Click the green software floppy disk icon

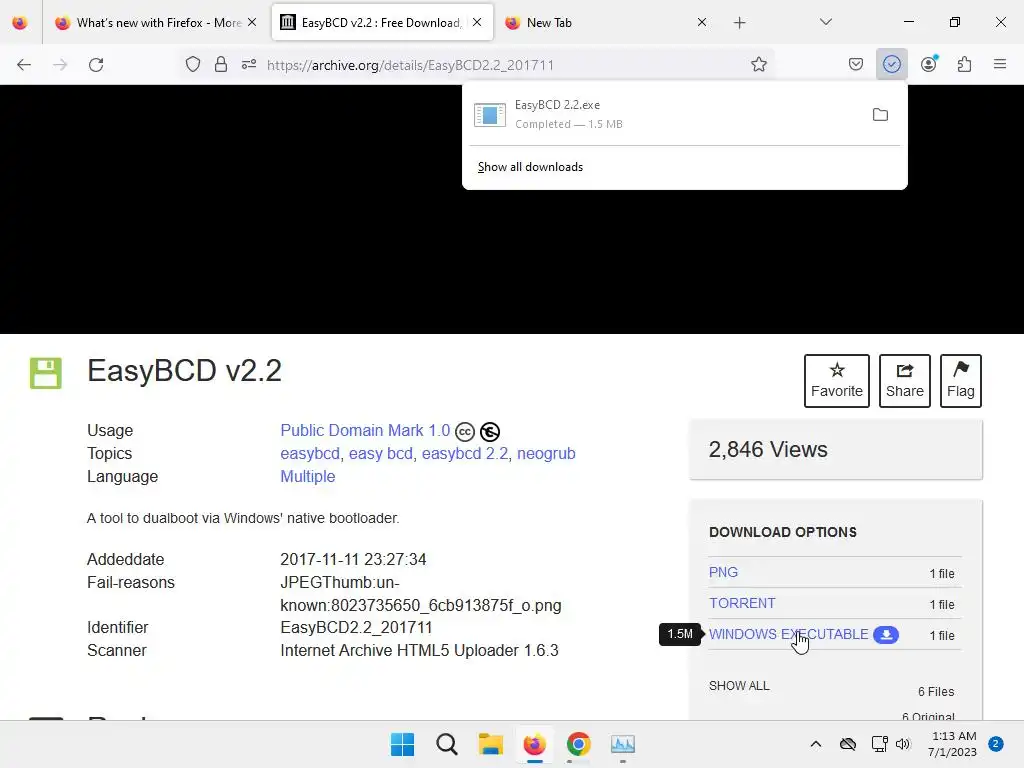[x=46, y=374]
